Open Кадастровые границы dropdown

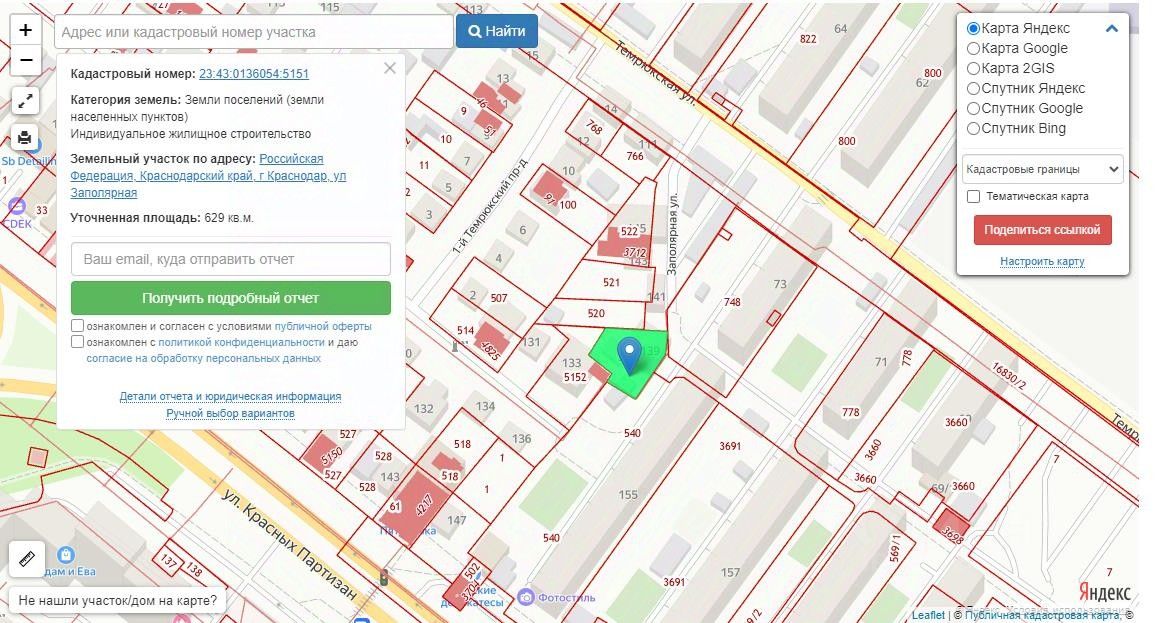(x=1043, y=169)
